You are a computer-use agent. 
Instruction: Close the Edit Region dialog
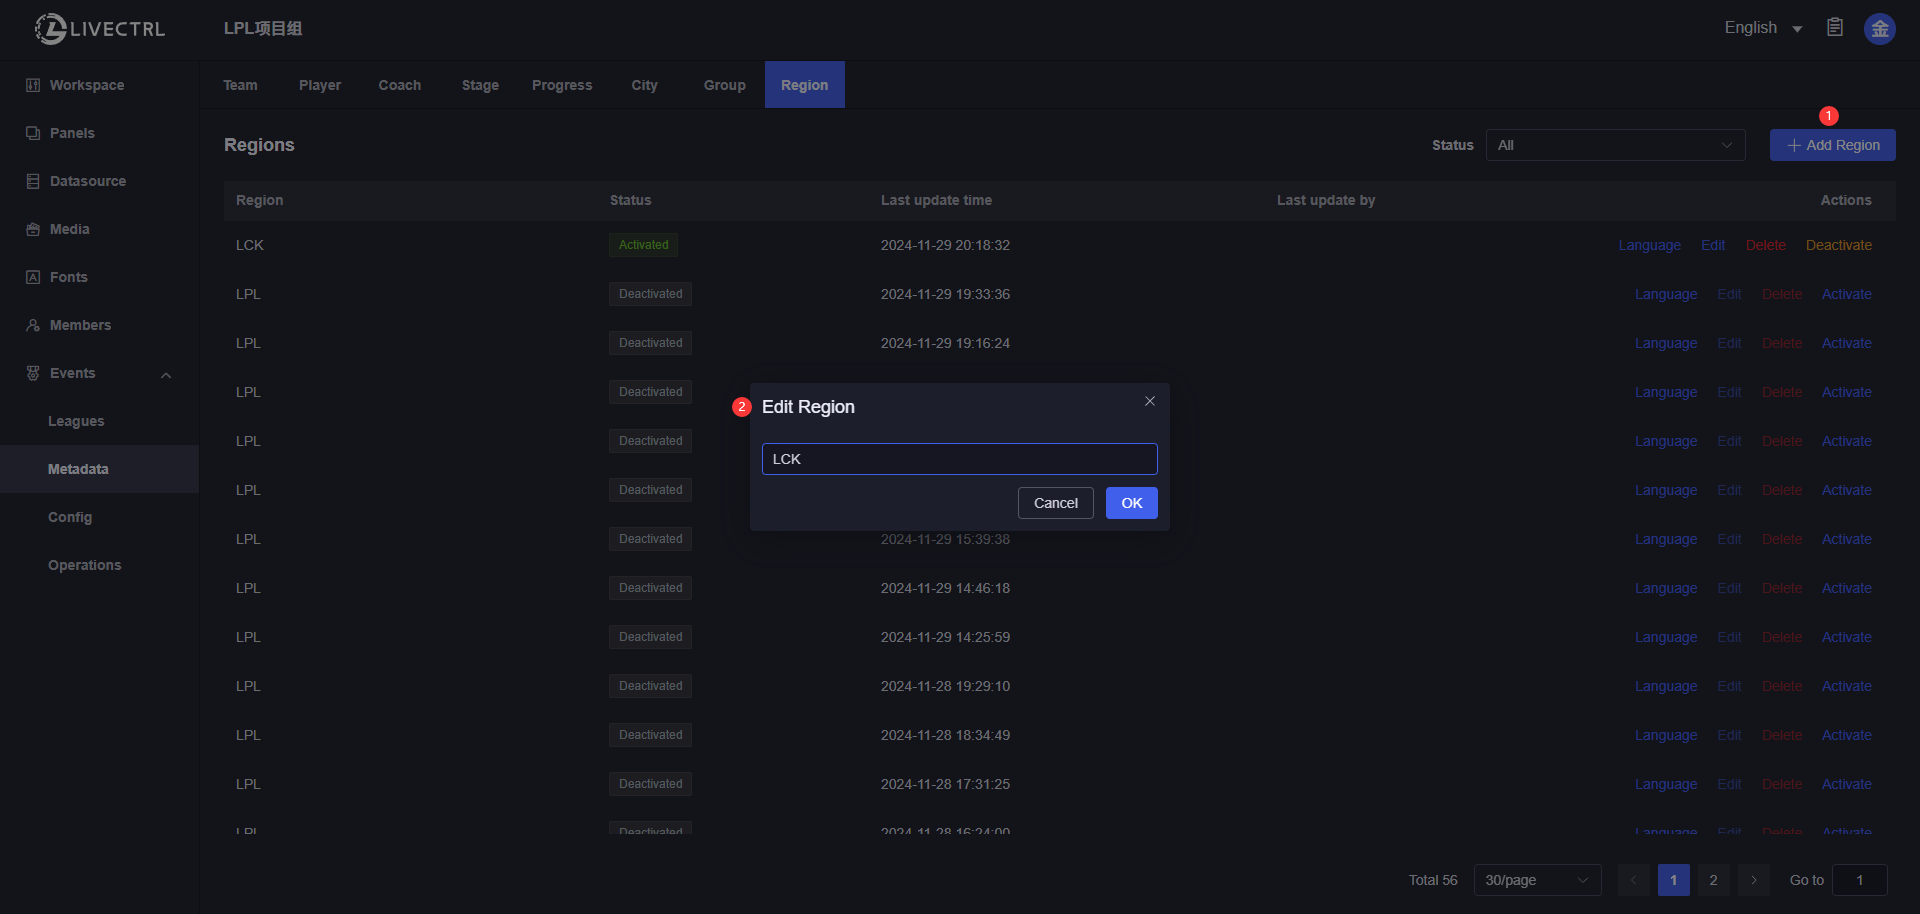1150,401
